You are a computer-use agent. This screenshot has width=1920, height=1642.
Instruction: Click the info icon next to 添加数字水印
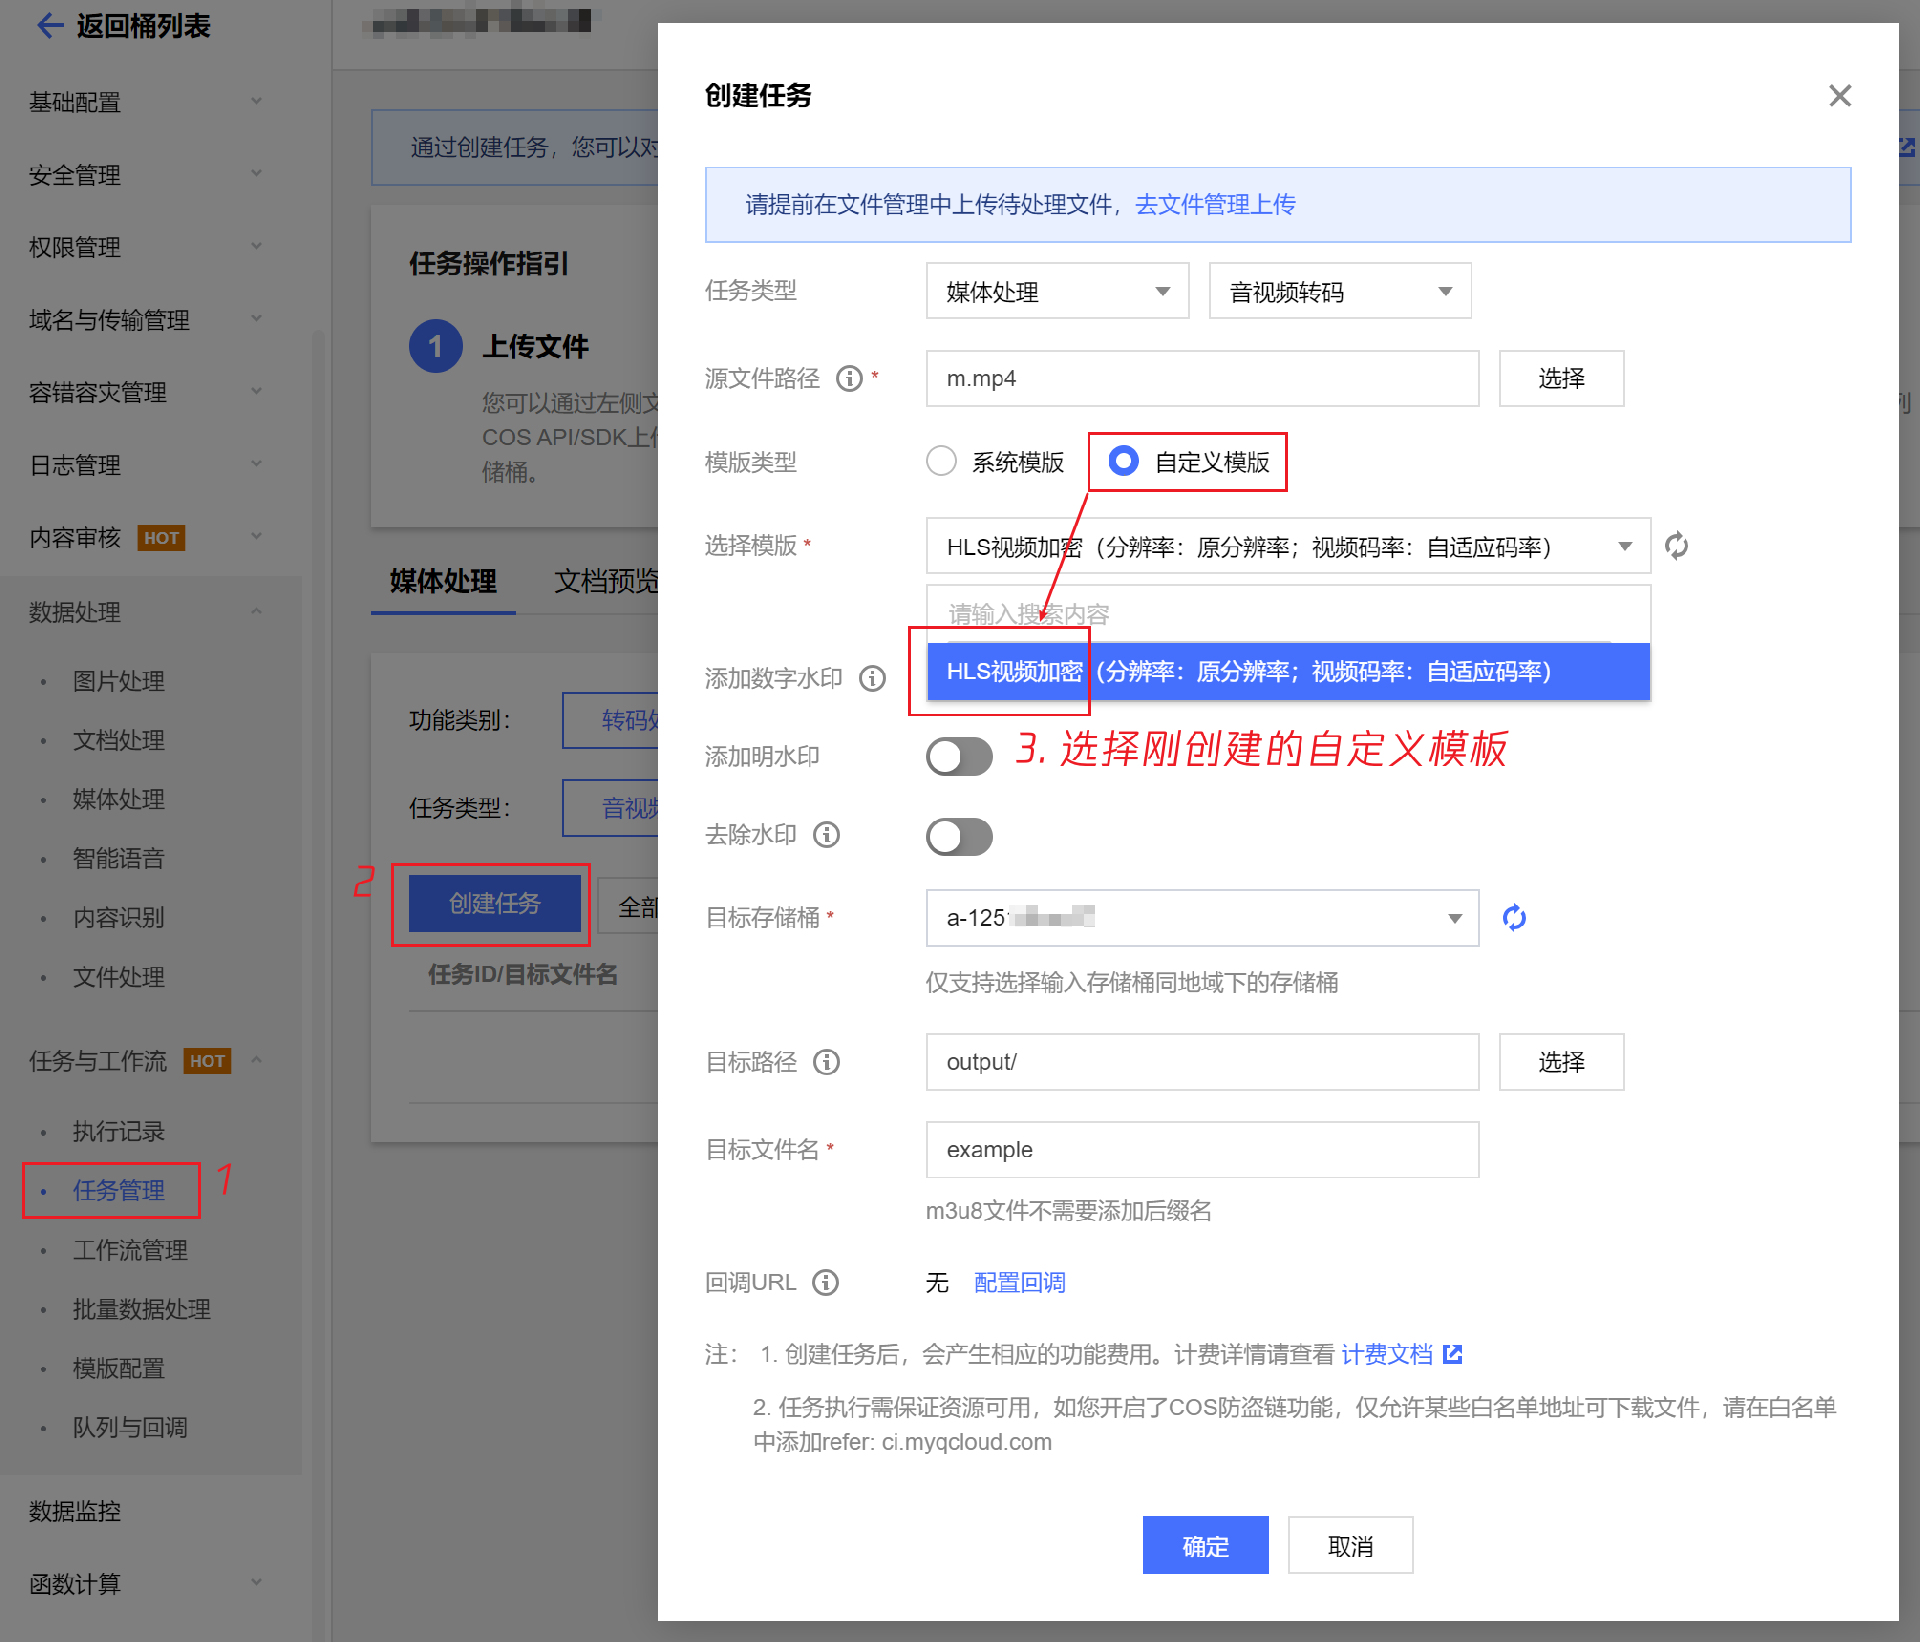pos(872,679)
